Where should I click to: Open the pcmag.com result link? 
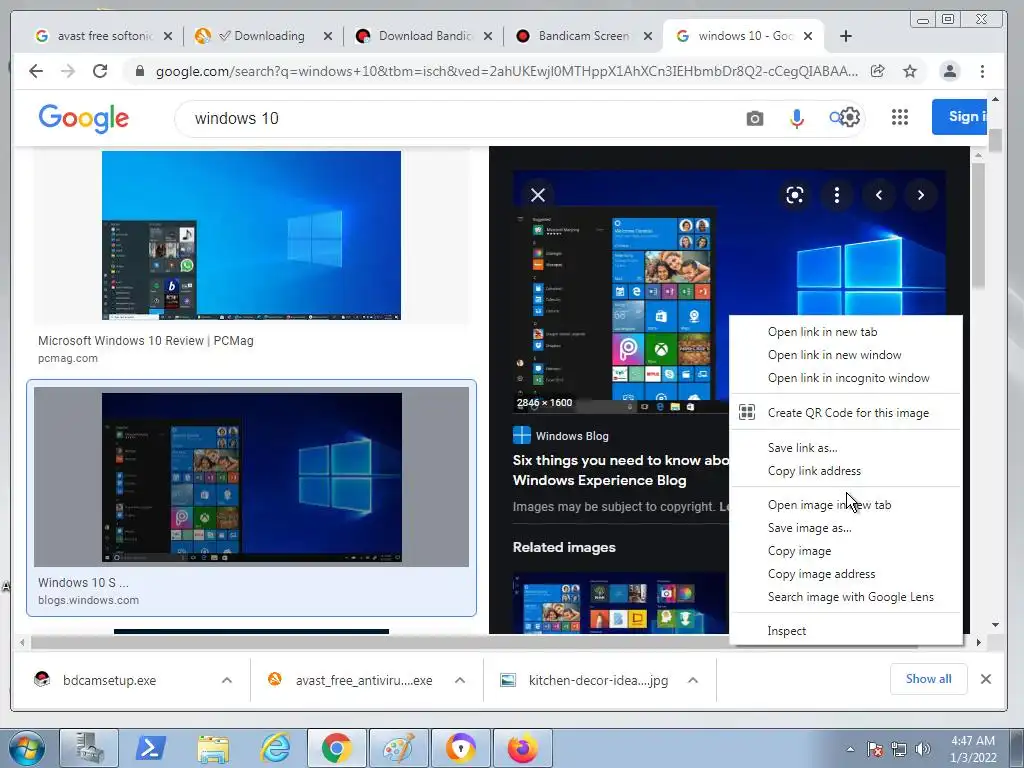tap(68, 359)
